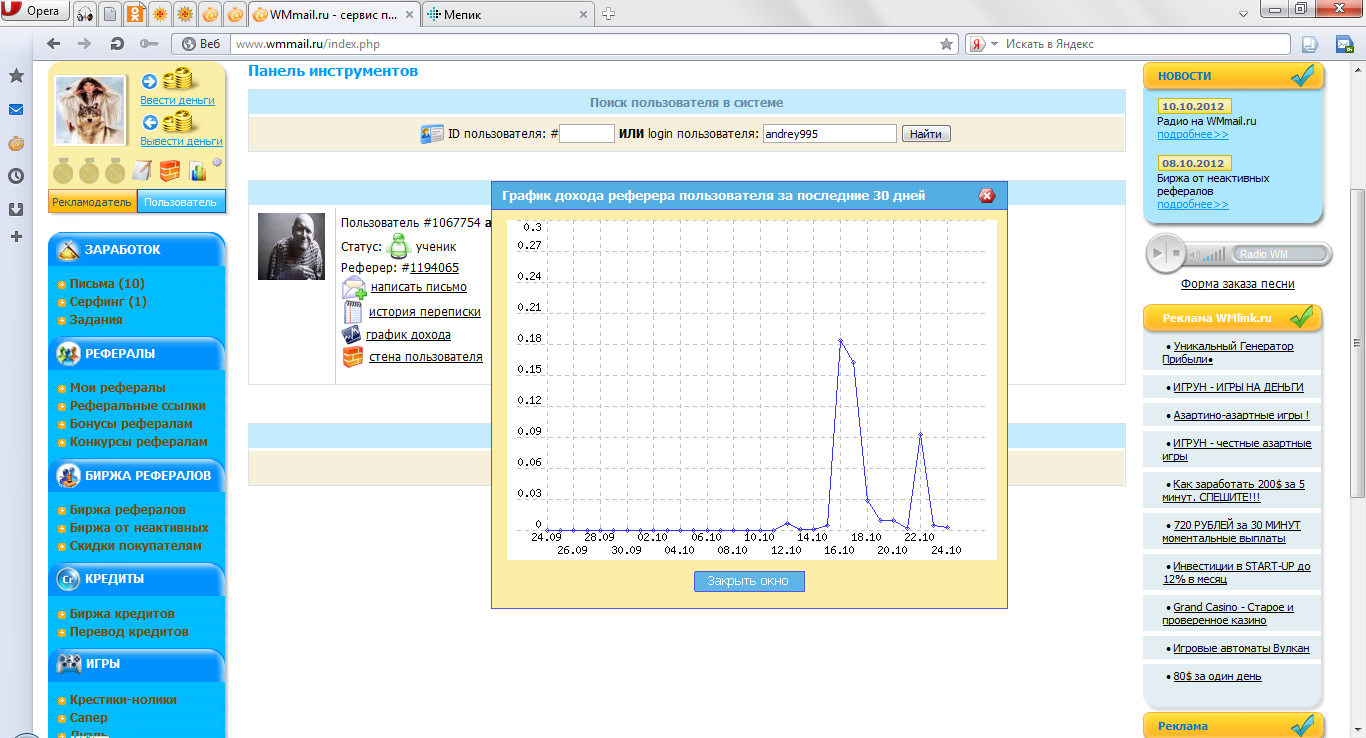
Task: Bookmark this page with the star icon
Action: (946, 44)
